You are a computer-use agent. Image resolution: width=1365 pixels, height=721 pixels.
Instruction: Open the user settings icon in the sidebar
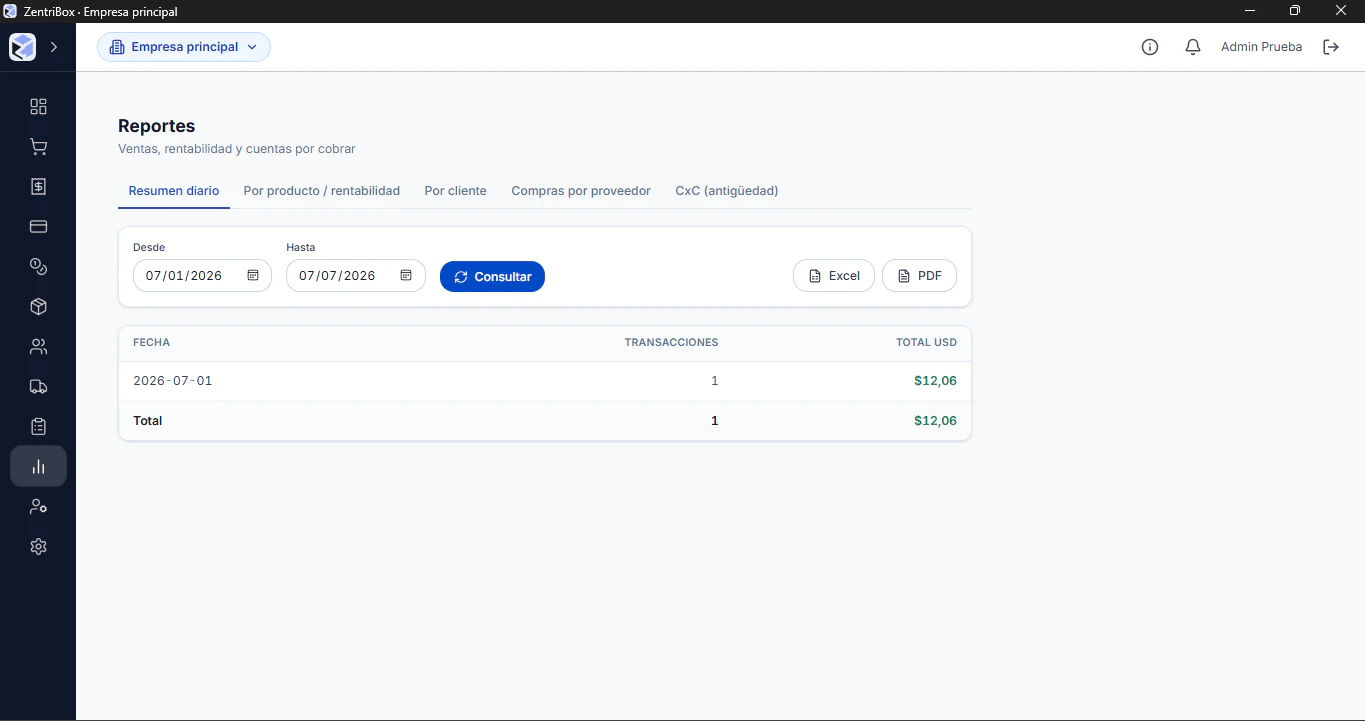(38, 507)
